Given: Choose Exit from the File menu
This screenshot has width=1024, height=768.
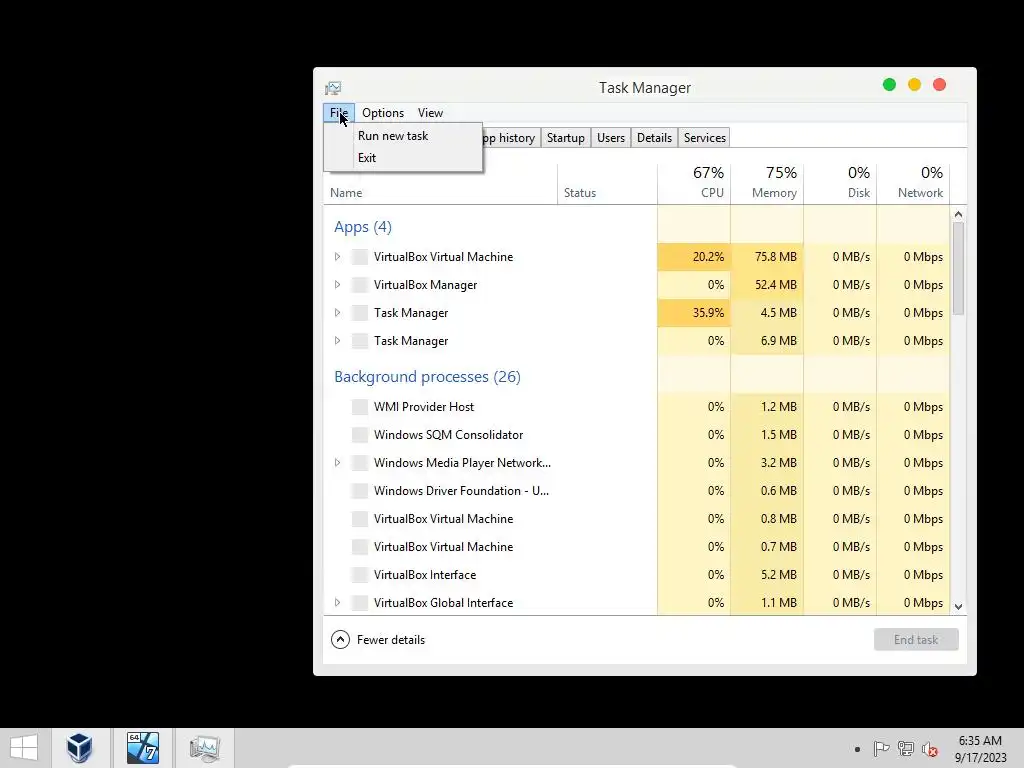Looking at the screenshot, I should 403,158.
